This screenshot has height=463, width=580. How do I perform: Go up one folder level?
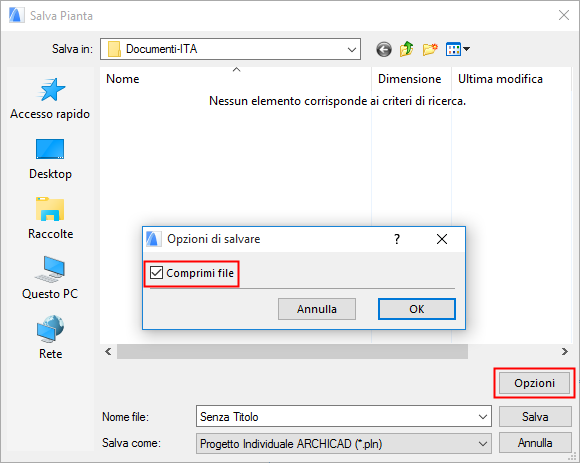(407, 49)
